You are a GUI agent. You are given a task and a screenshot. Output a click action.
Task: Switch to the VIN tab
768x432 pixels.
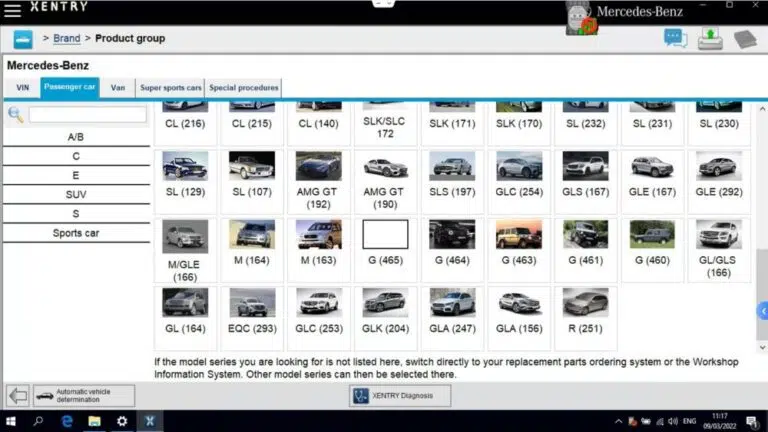pyautogui.click(x=22, y=88)
